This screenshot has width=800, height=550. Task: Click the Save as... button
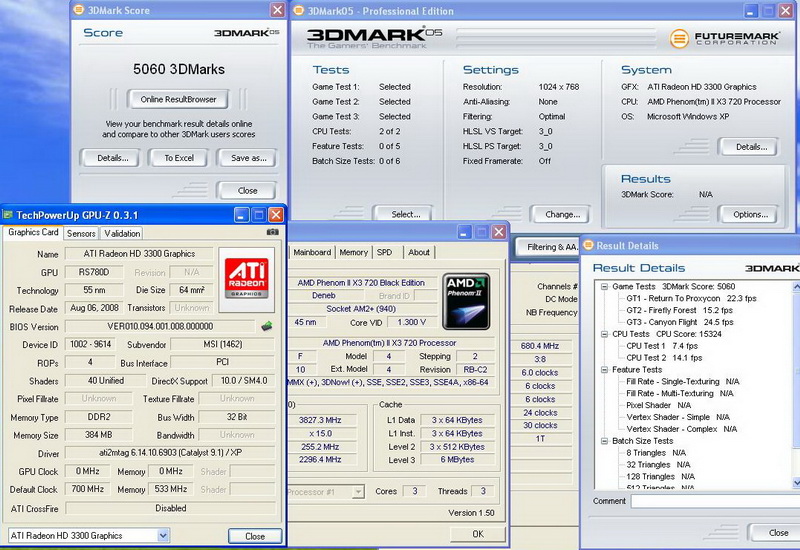(248, 158)
